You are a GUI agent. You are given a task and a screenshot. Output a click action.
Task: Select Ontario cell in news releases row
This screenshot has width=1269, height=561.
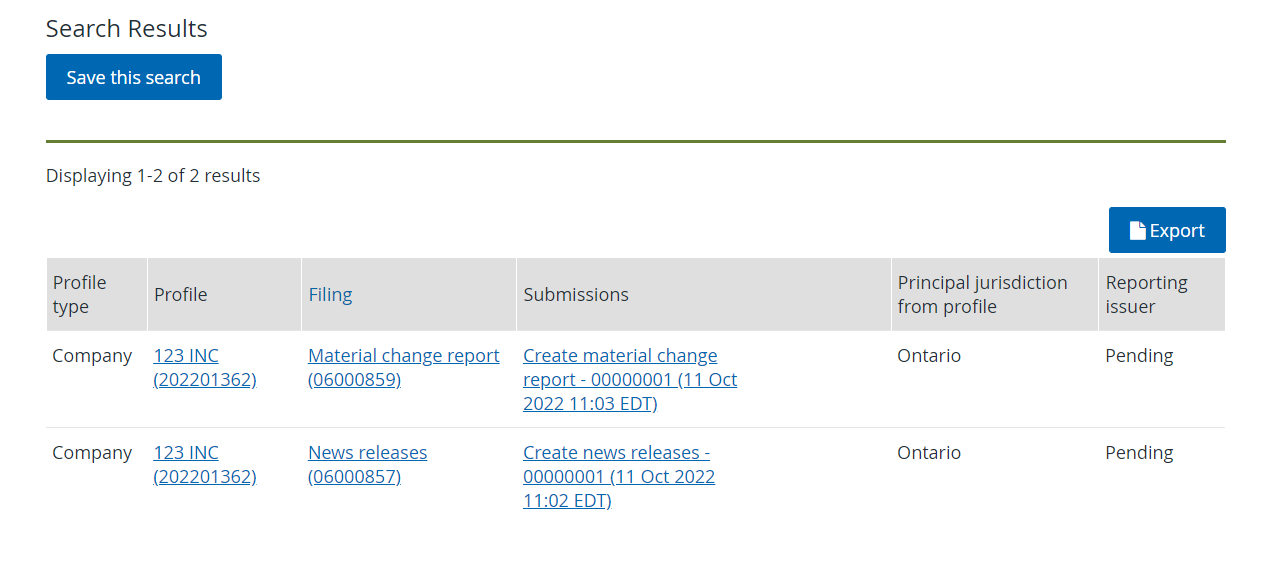(x=929, y=452)
